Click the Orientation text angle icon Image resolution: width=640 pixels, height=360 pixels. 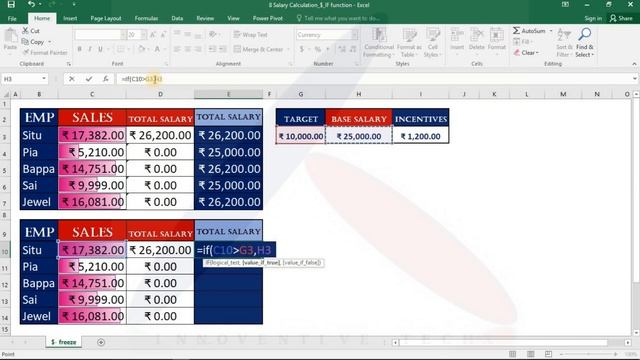point(212,35)
